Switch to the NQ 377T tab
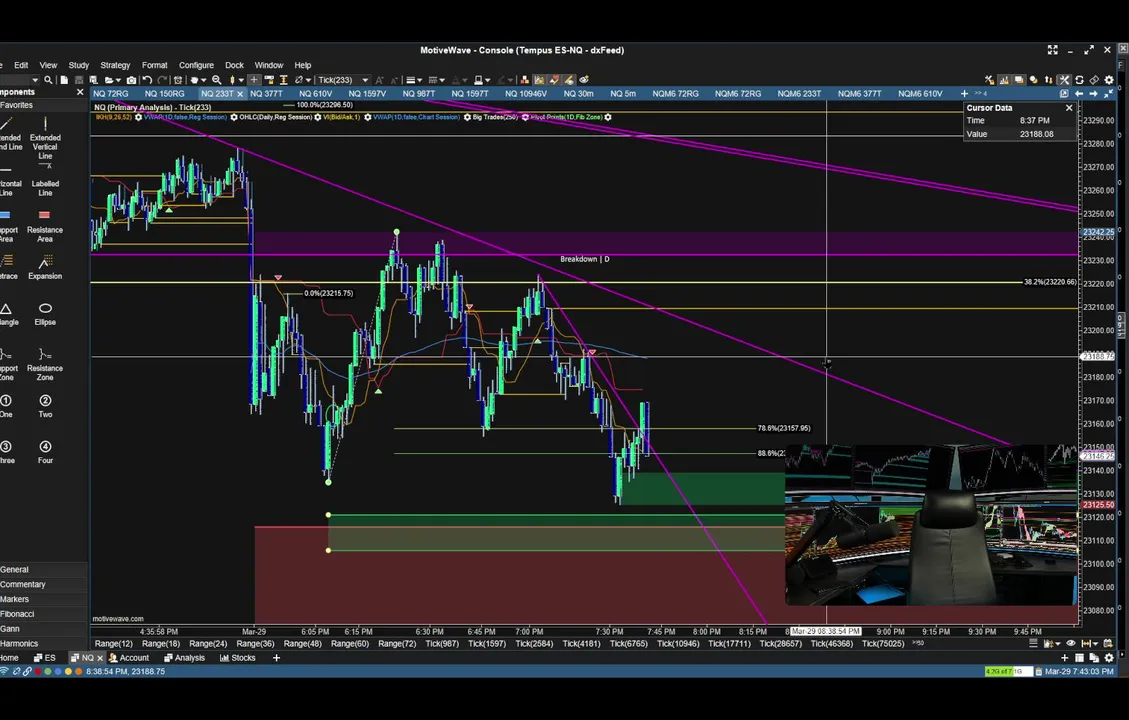The width and height of the screenshot is (1129, 720). [266, 94]
